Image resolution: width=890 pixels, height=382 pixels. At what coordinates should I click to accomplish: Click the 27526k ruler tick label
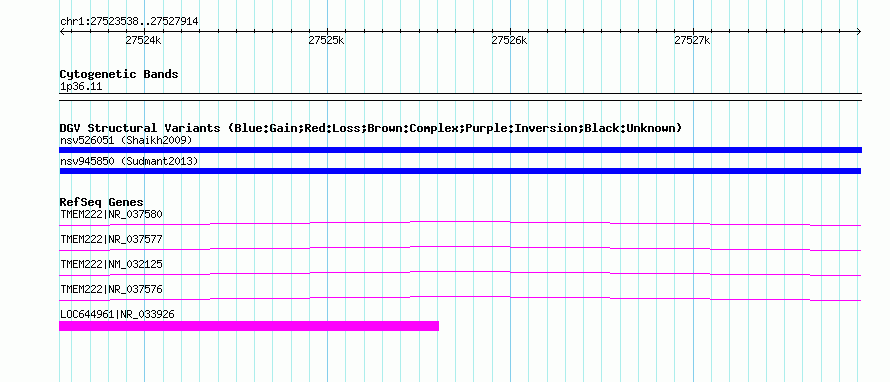pyautogui.click(x=509, y=41)
